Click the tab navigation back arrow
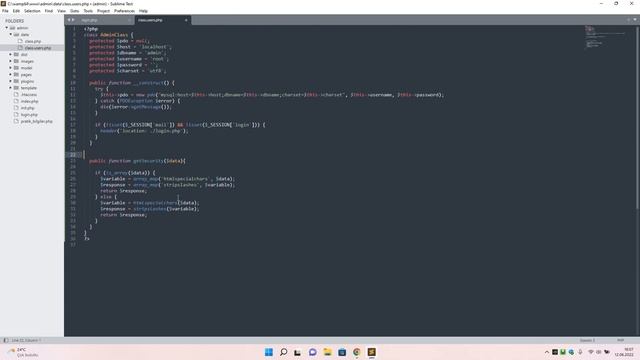This screenshot has width=640, height=360. (x=69, y=20)
